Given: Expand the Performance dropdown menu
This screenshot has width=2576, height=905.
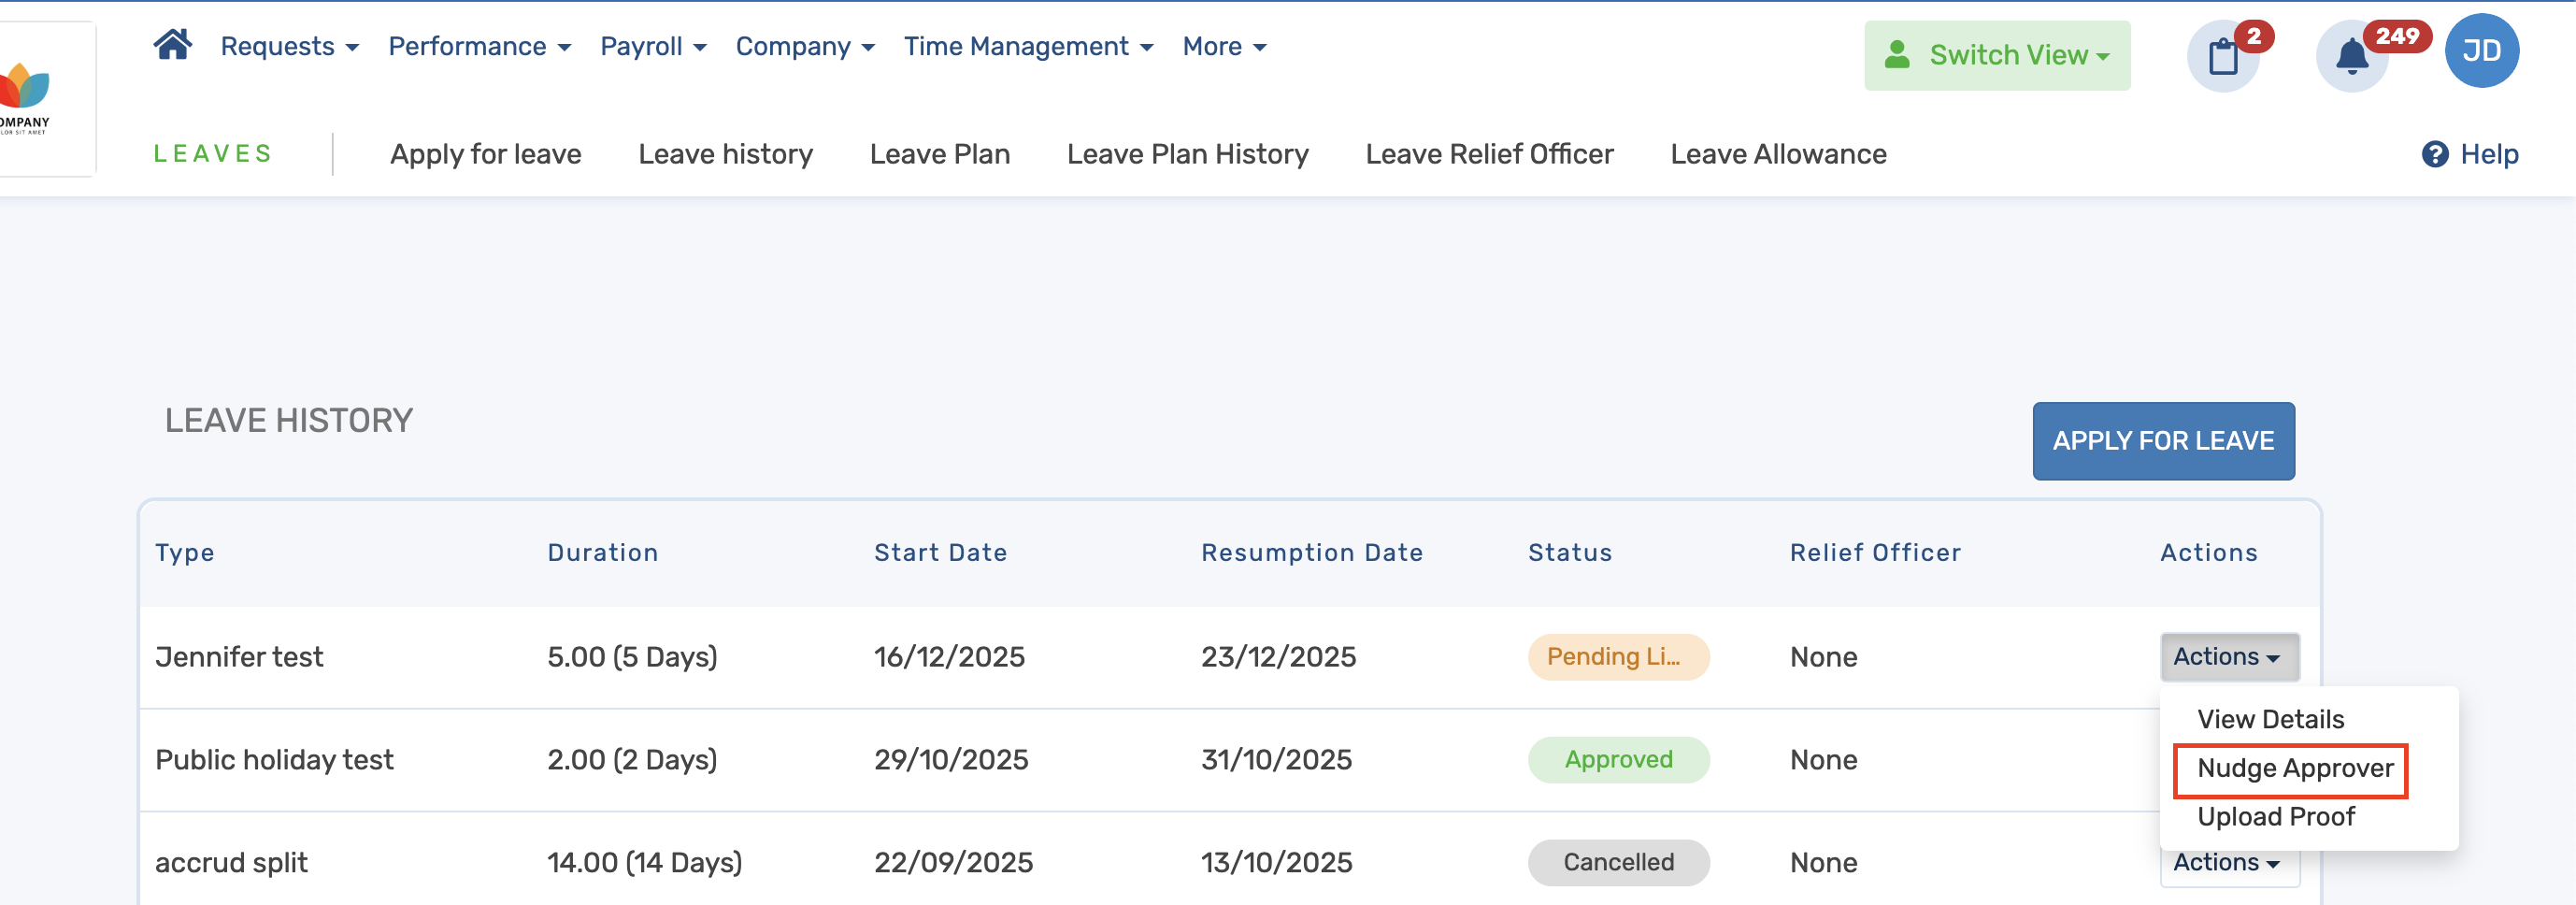Looking at the screenshot, I should pos(479,47).
